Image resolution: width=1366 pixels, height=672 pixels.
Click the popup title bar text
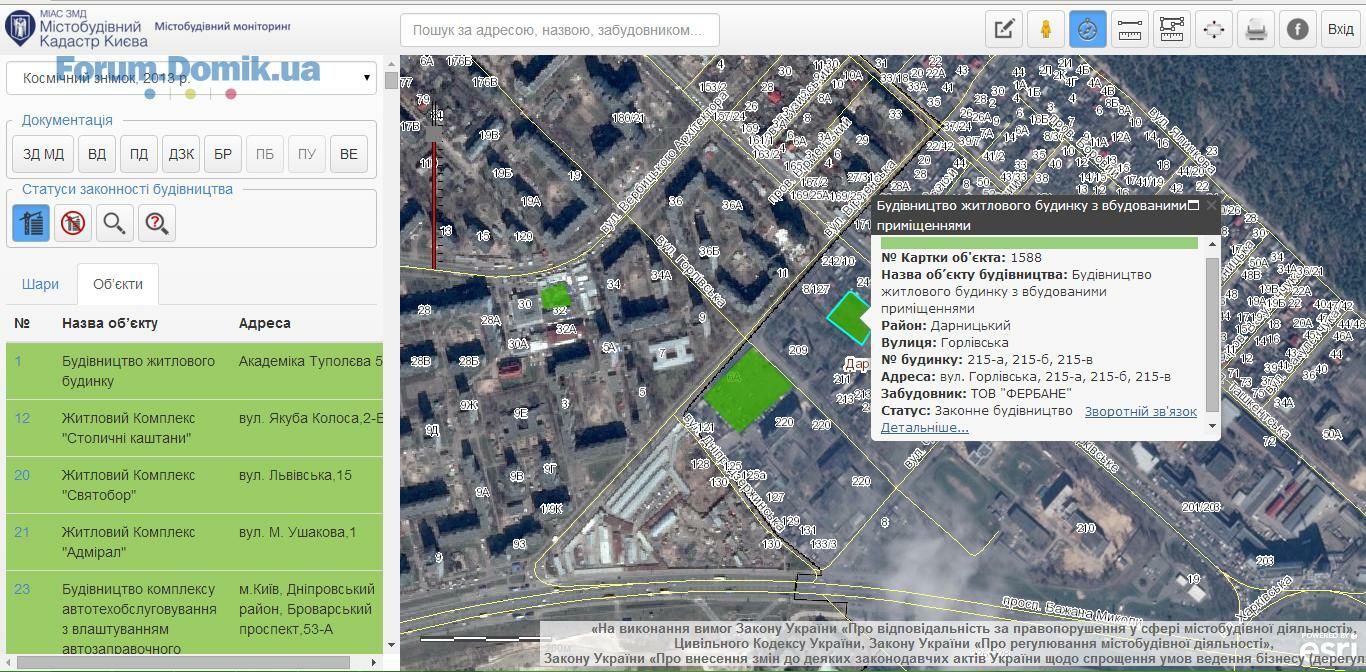point(1030,215)
